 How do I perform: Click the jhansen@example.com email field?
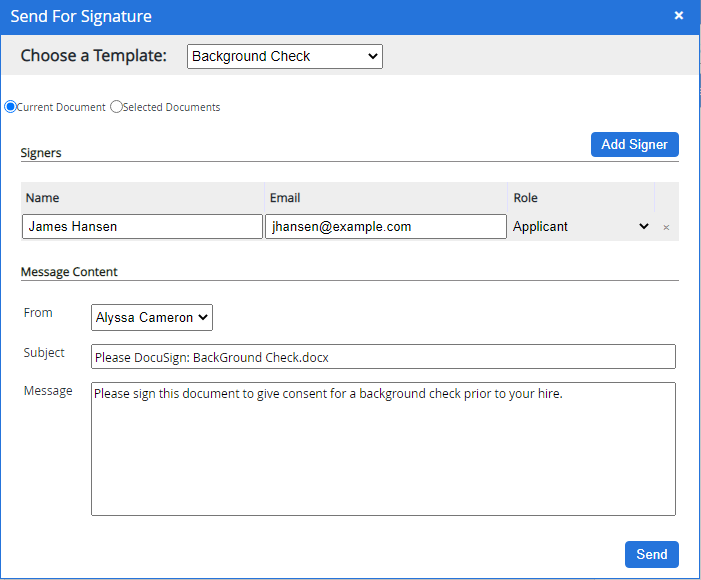tap(385, 227)
